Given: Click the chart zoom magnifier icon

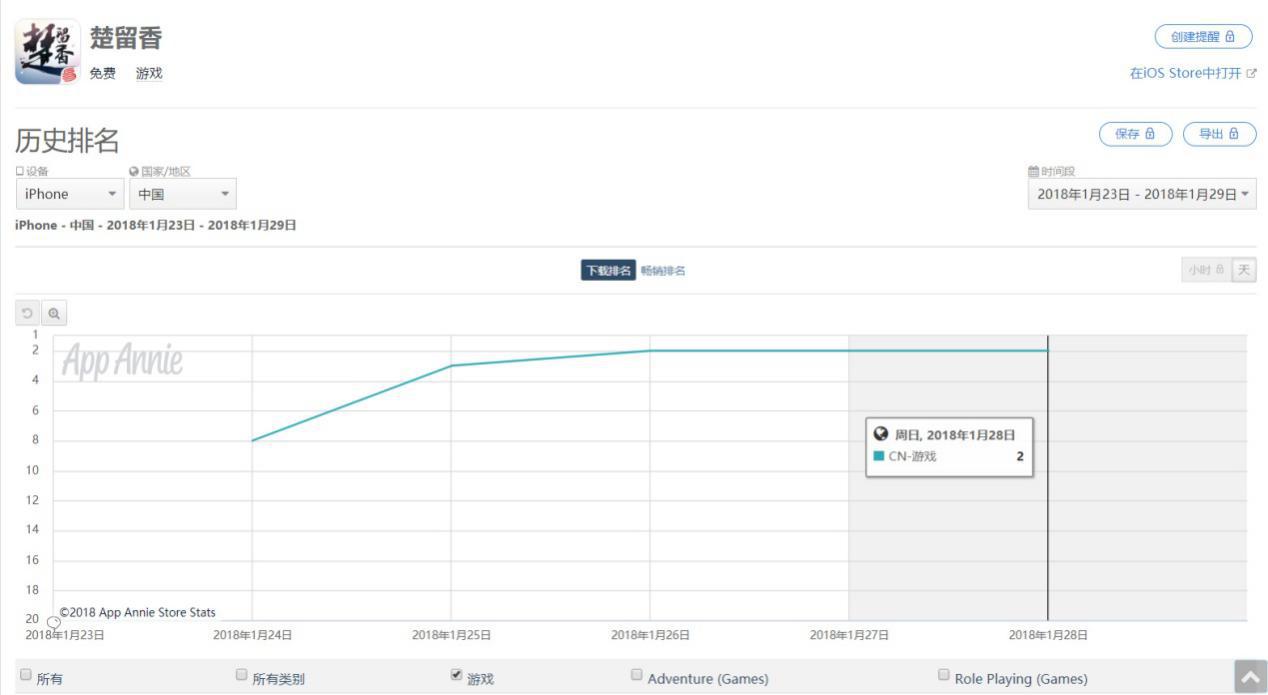Looking at the screenshot, I should click(x=54, y=314).
